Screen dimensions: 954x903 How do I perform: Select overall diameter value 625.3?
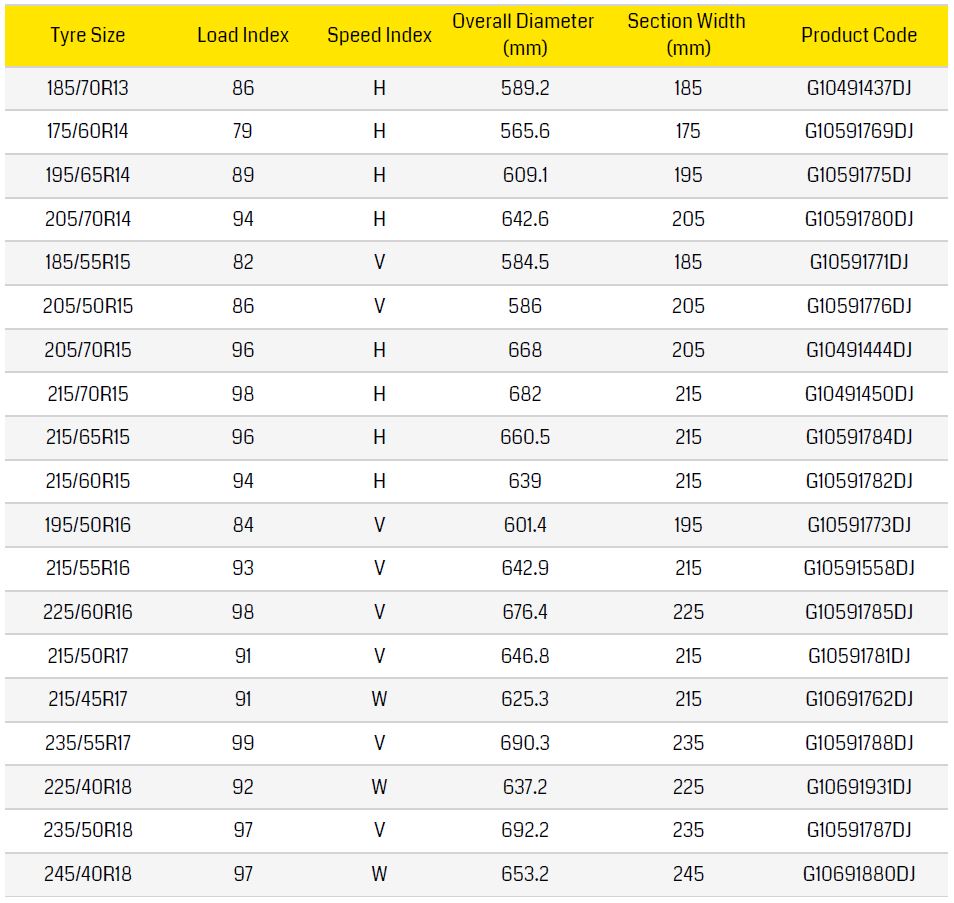click(525, 699)
